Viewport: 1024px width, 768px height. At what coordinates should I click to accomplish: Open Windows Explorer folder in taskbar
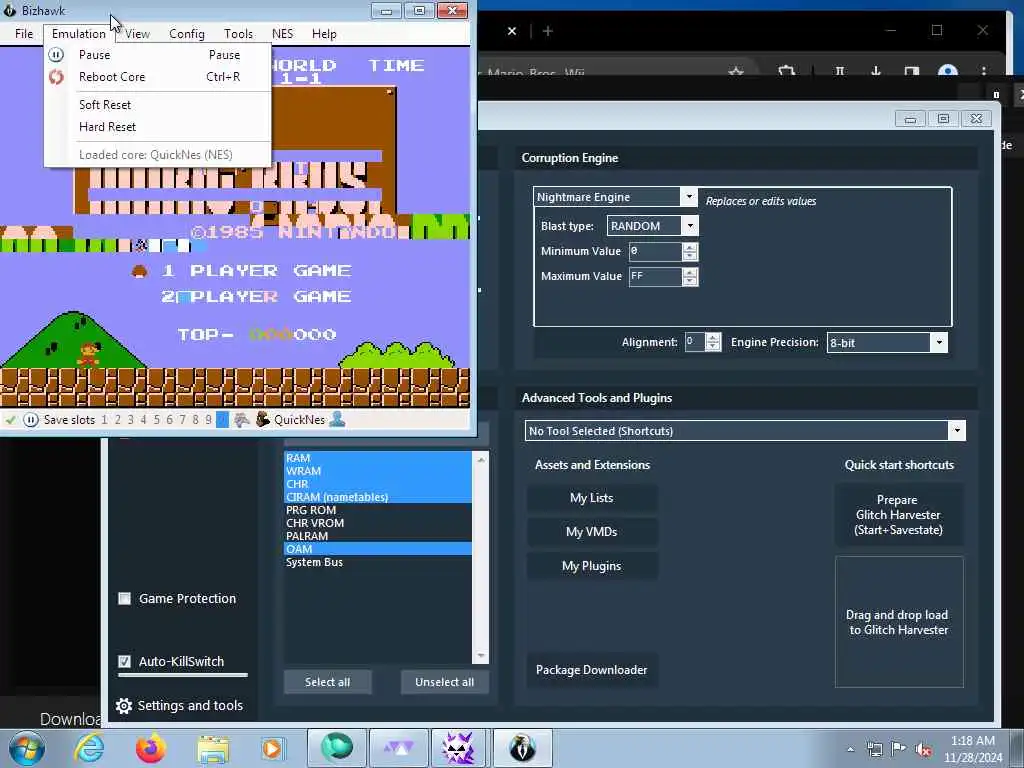pyautogui.click(x=213, y=749)
